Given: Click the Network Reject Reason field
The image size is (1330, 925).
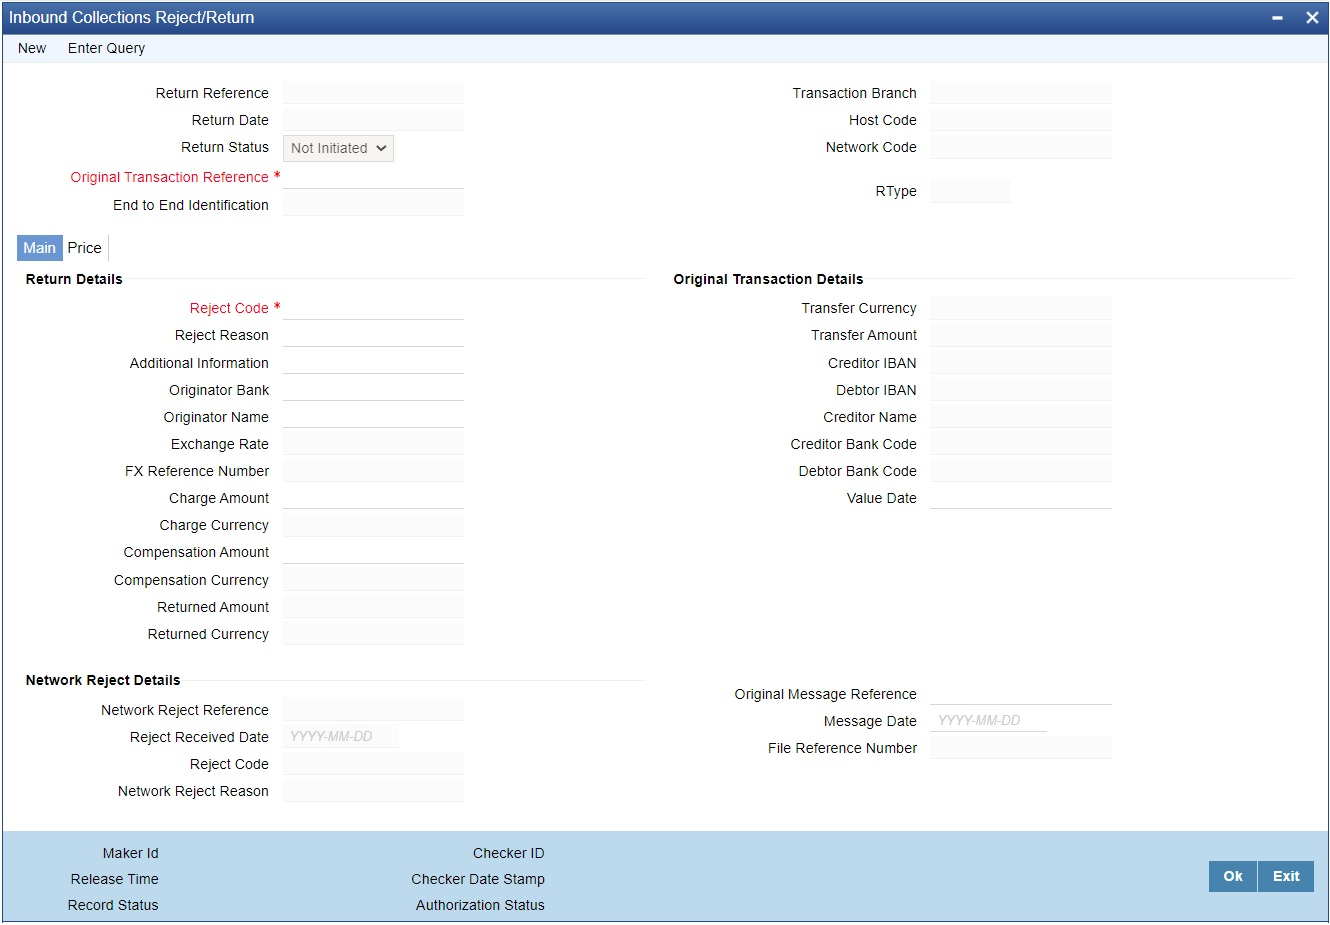Looking at the screenshot, I should coord(373,791).
